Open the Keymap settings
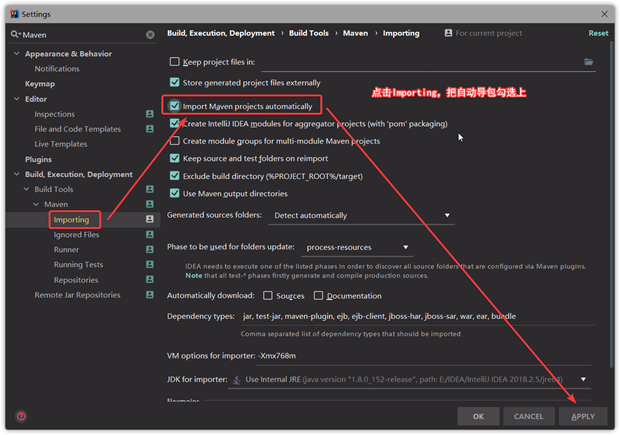The image size is (620, 435). pyautogui.click(x=40, y=84)
